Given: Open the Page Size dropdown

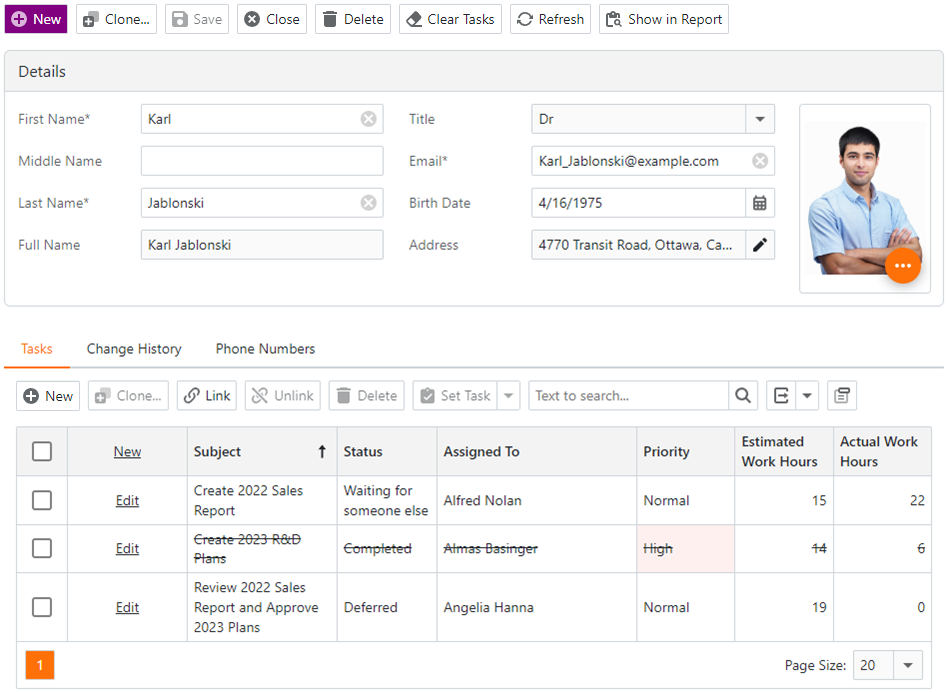Looking at the screenshot, I should [907, 665].
